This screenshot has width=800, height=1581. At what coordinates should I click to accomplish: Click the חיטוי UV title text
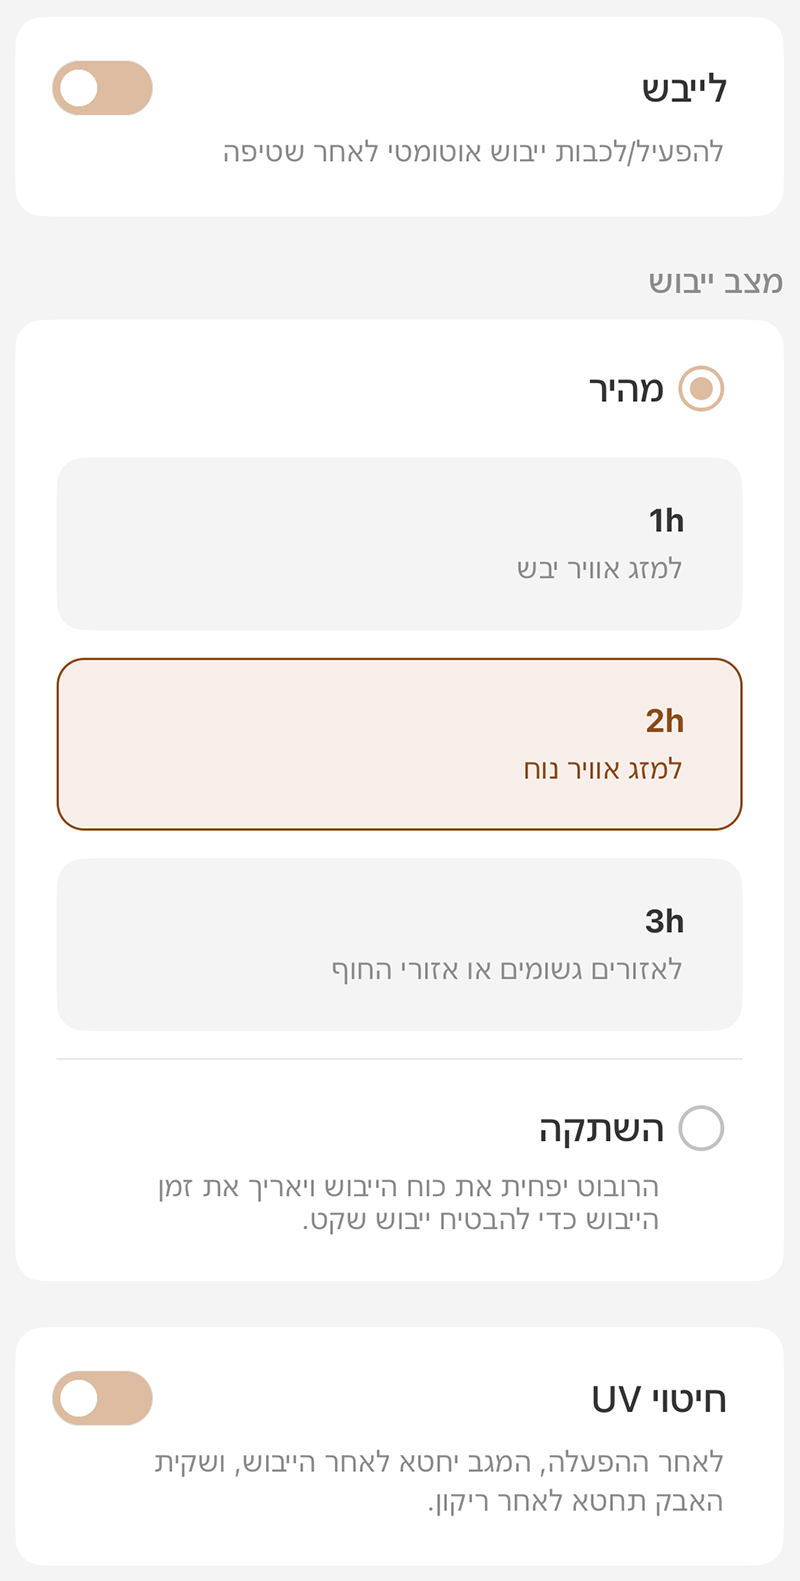(x=658, y=1399)
